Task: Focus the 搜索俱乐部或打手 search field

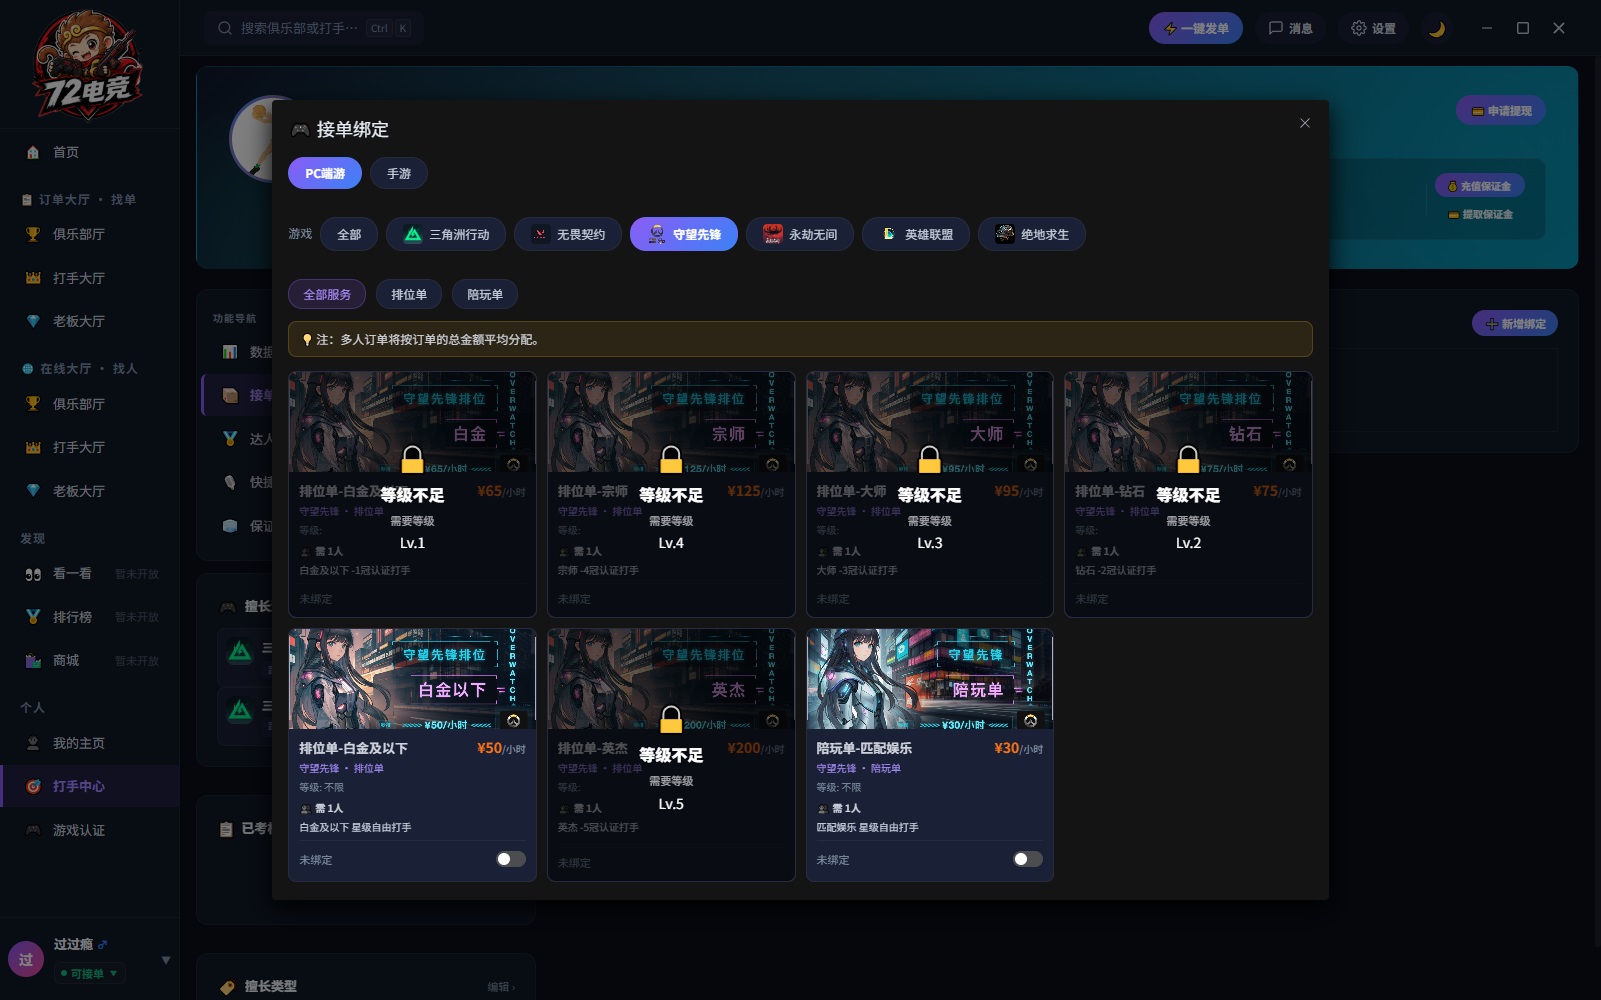Action: click(x=313, y=28)
